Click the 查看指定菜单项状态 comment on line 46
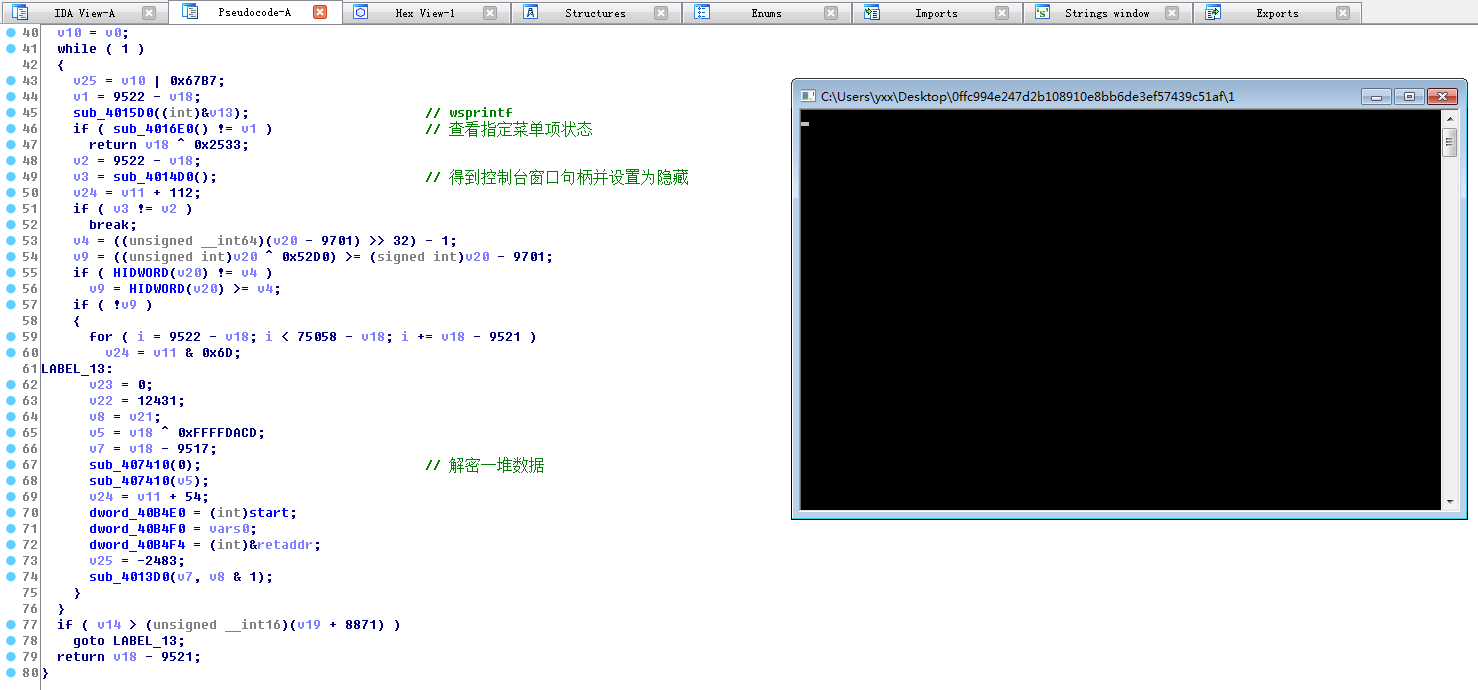 (x=509, y=129)
